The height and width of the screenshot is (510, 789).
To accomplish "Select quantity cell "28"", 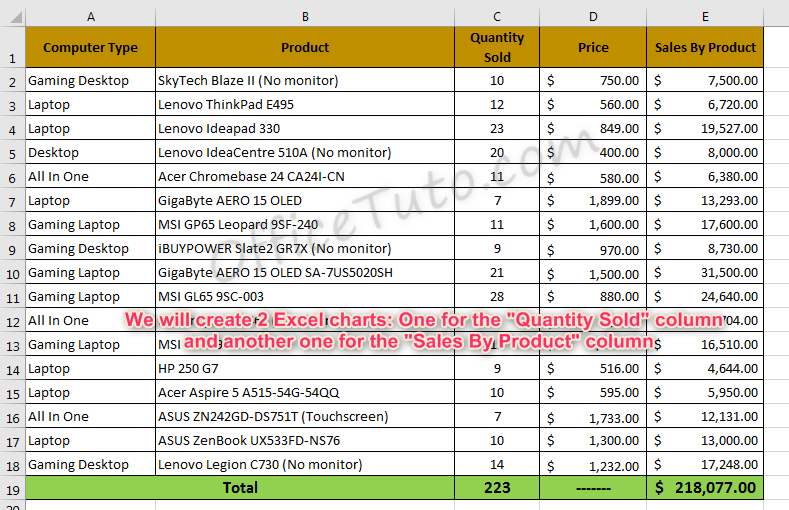I will point(497,297).
